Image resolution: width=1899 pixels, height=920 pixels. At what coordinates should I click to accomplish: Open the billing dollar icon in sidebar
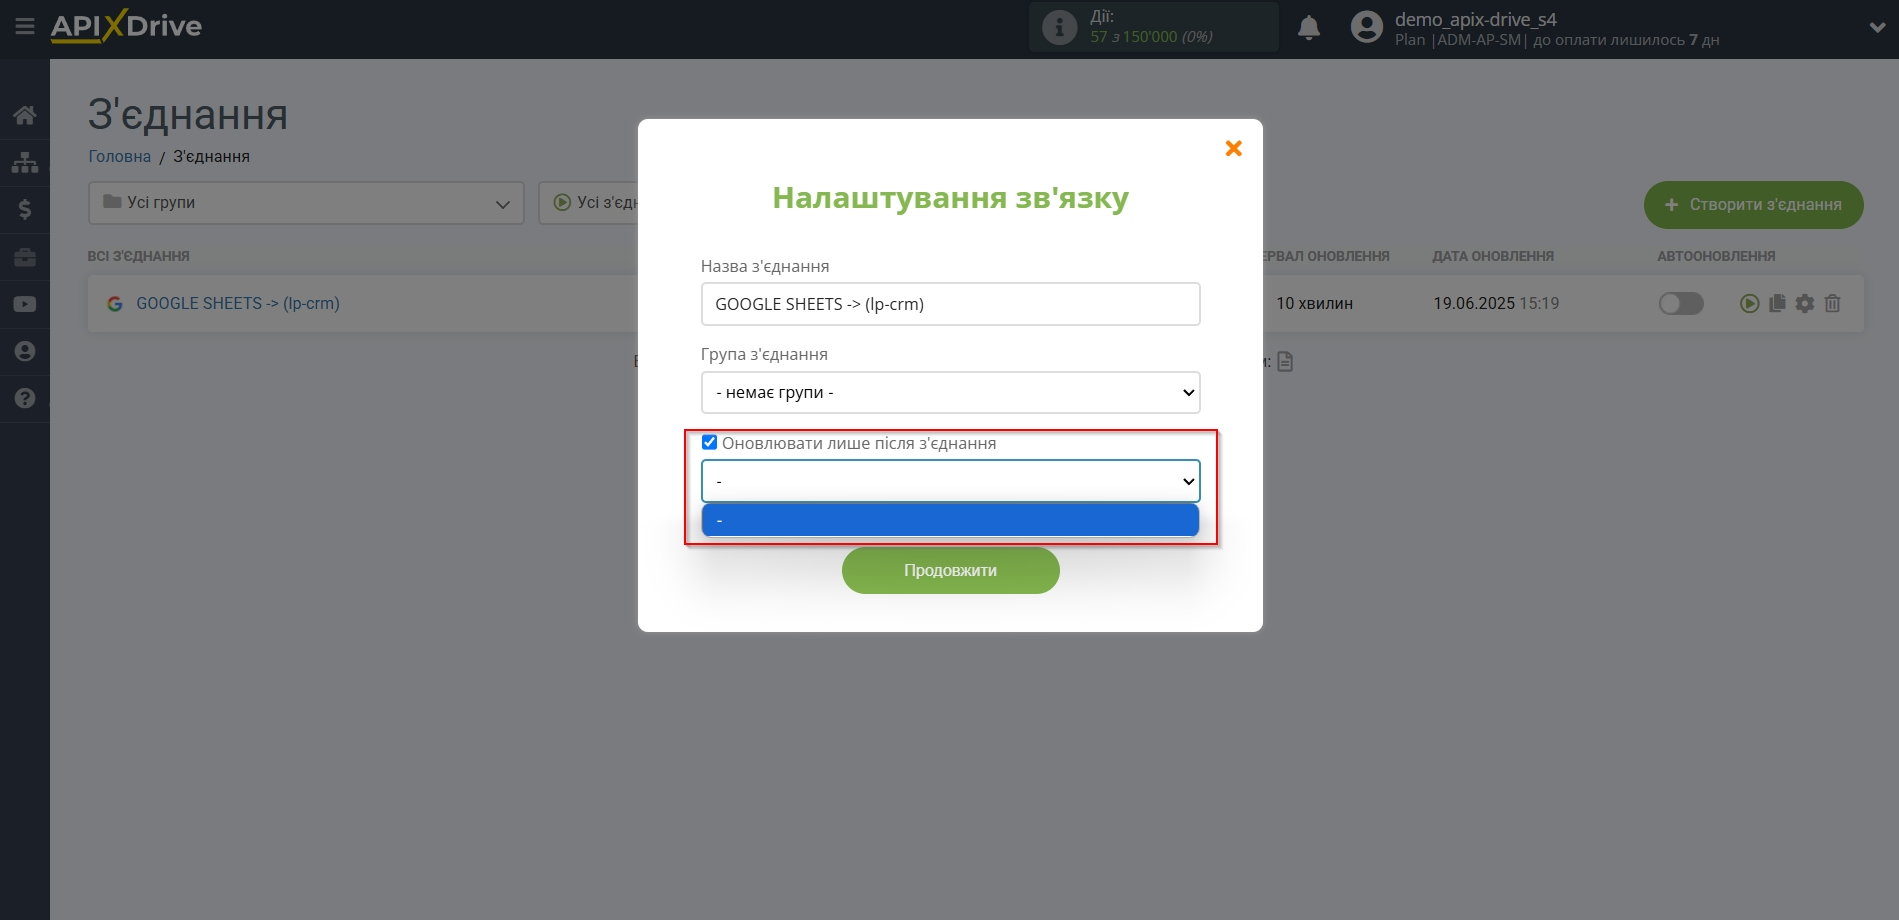point(25,209)
